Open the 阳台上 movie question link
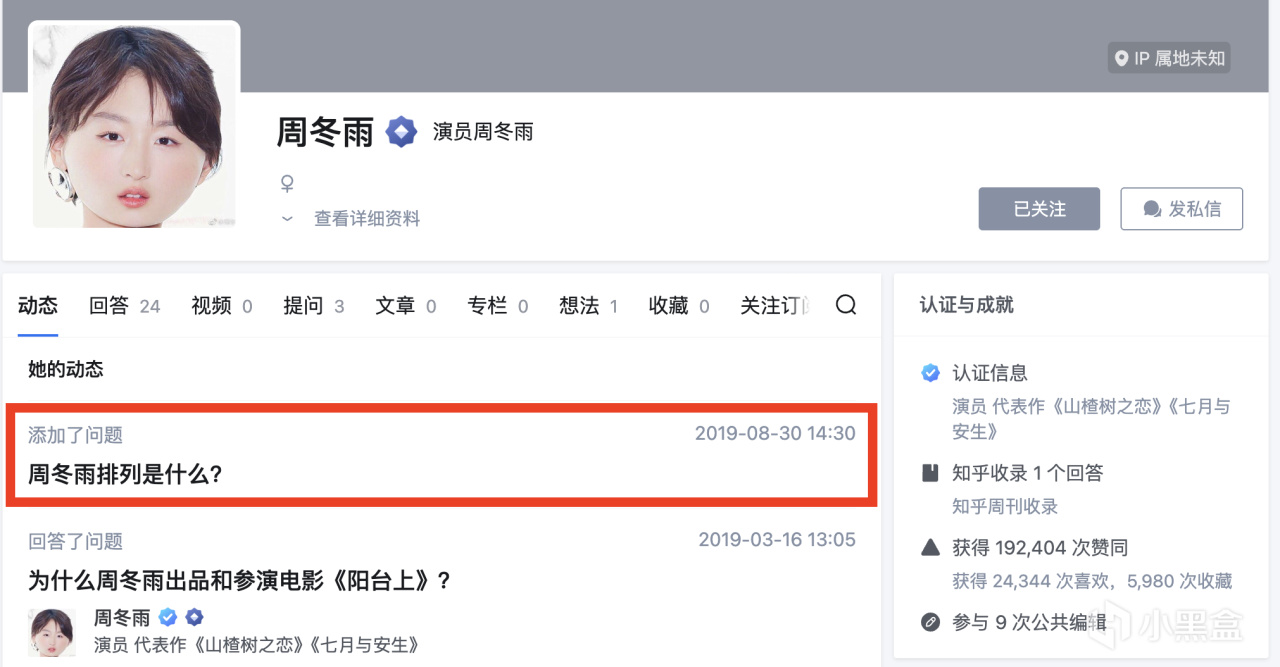 point(240,580)
